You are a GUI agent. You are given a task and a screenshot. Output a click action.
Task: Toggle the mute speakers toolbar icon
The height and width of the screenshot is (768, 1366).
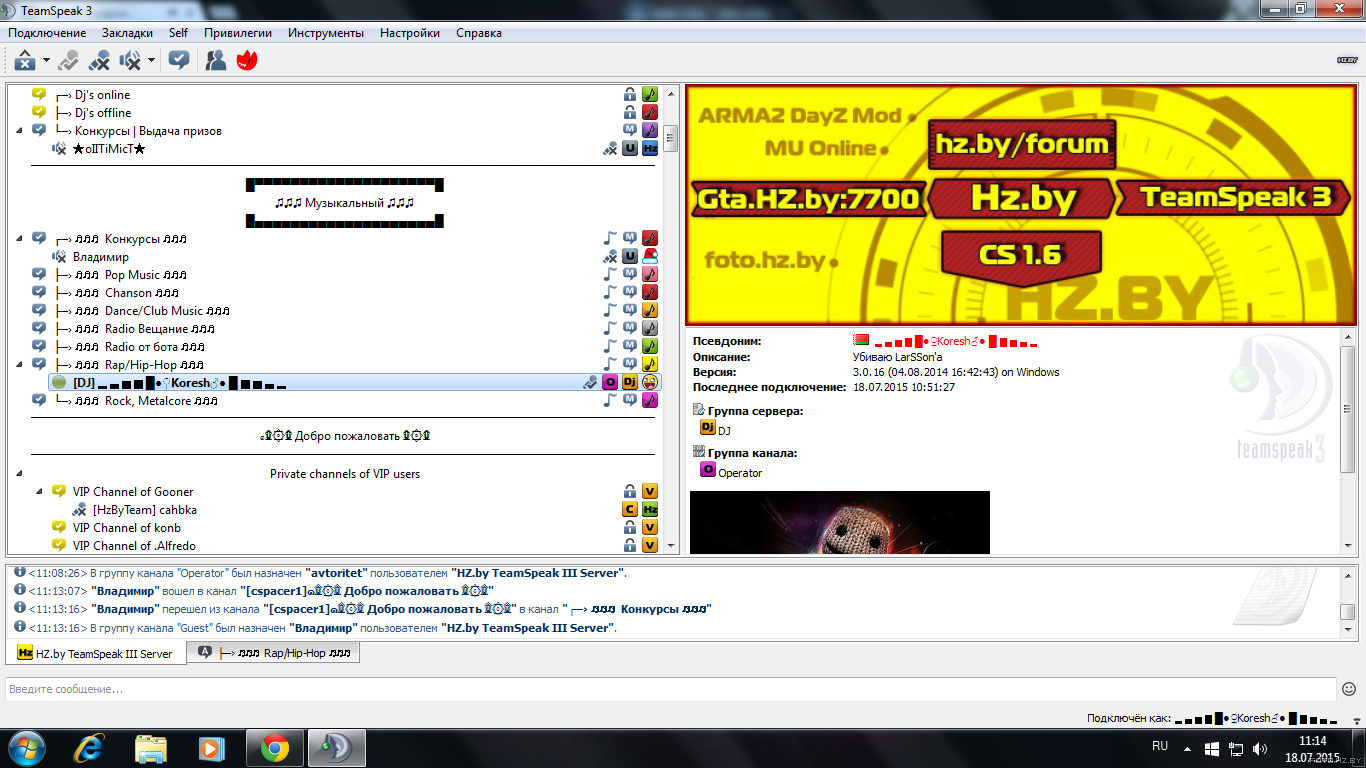131,61
